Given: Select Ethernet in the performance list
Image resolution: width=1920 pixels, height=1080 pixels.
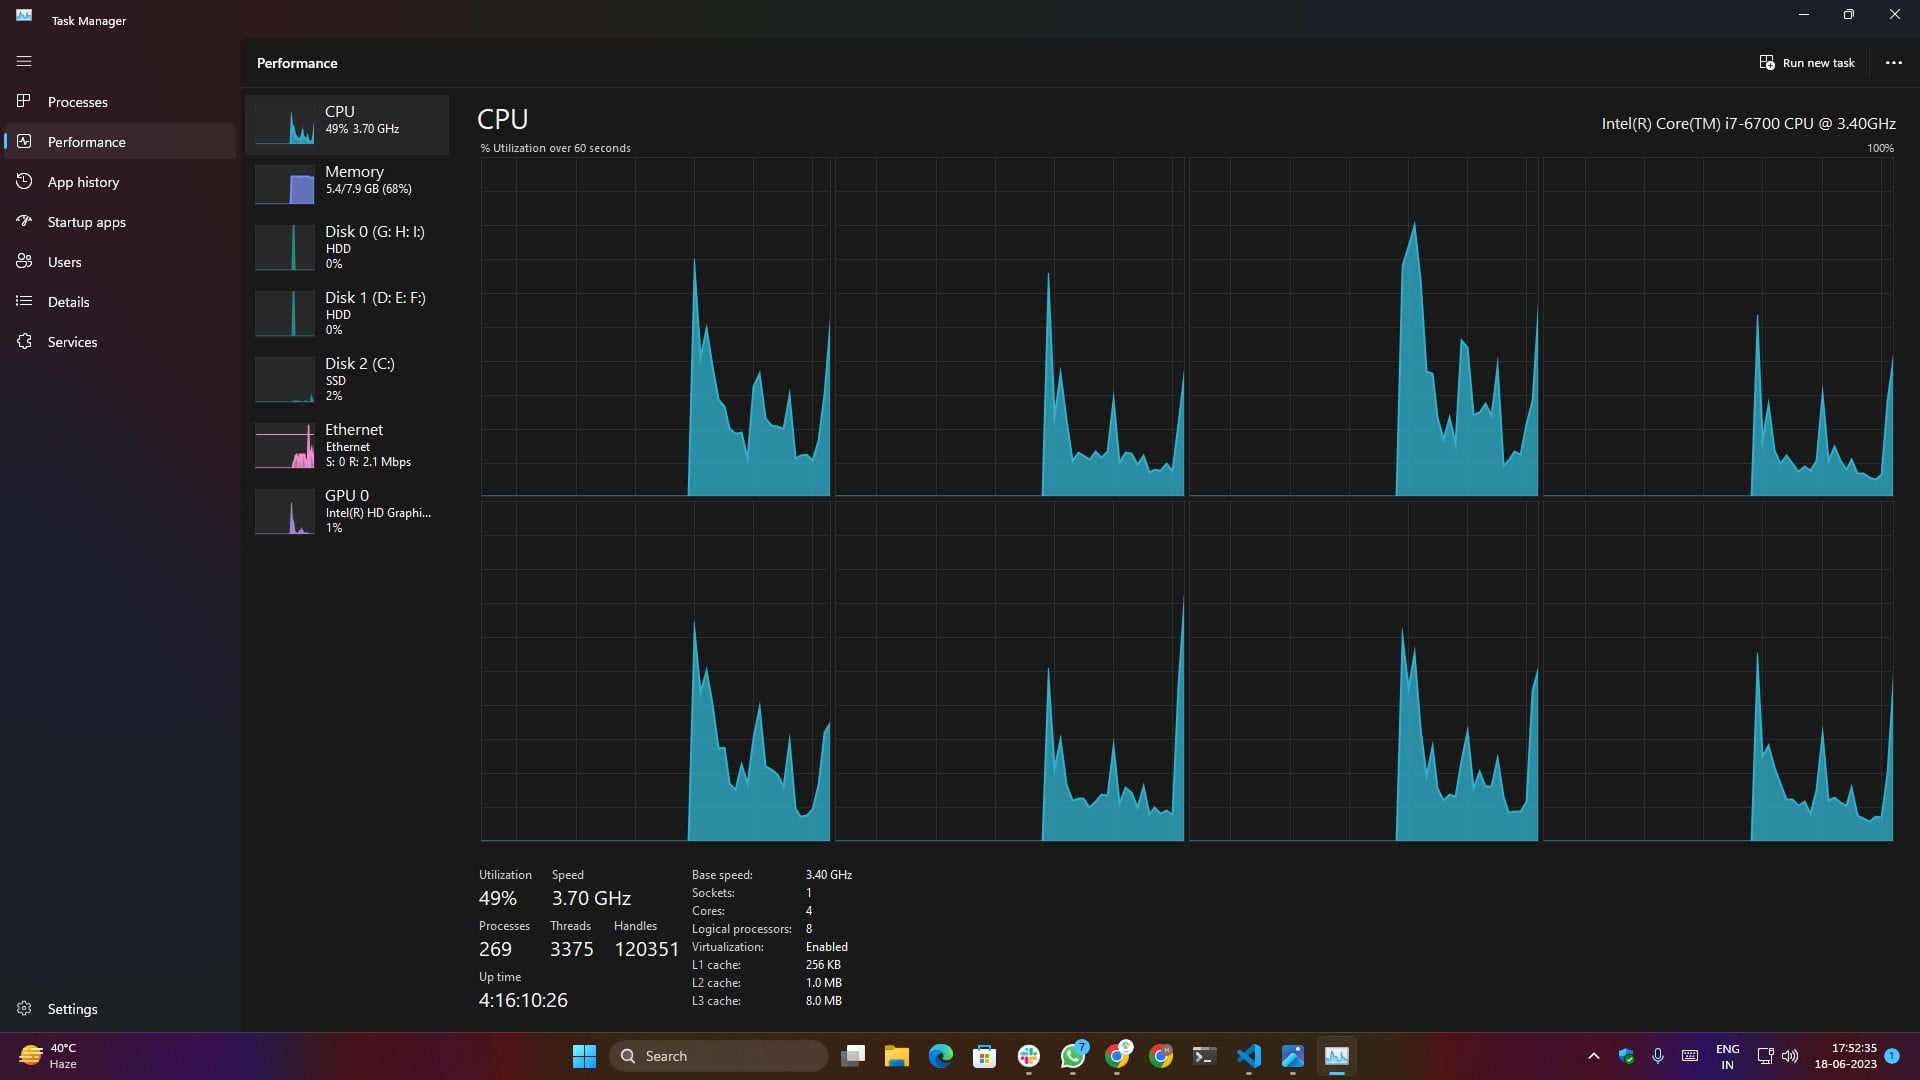Looking at the screenshot, I should pos(347,445).
